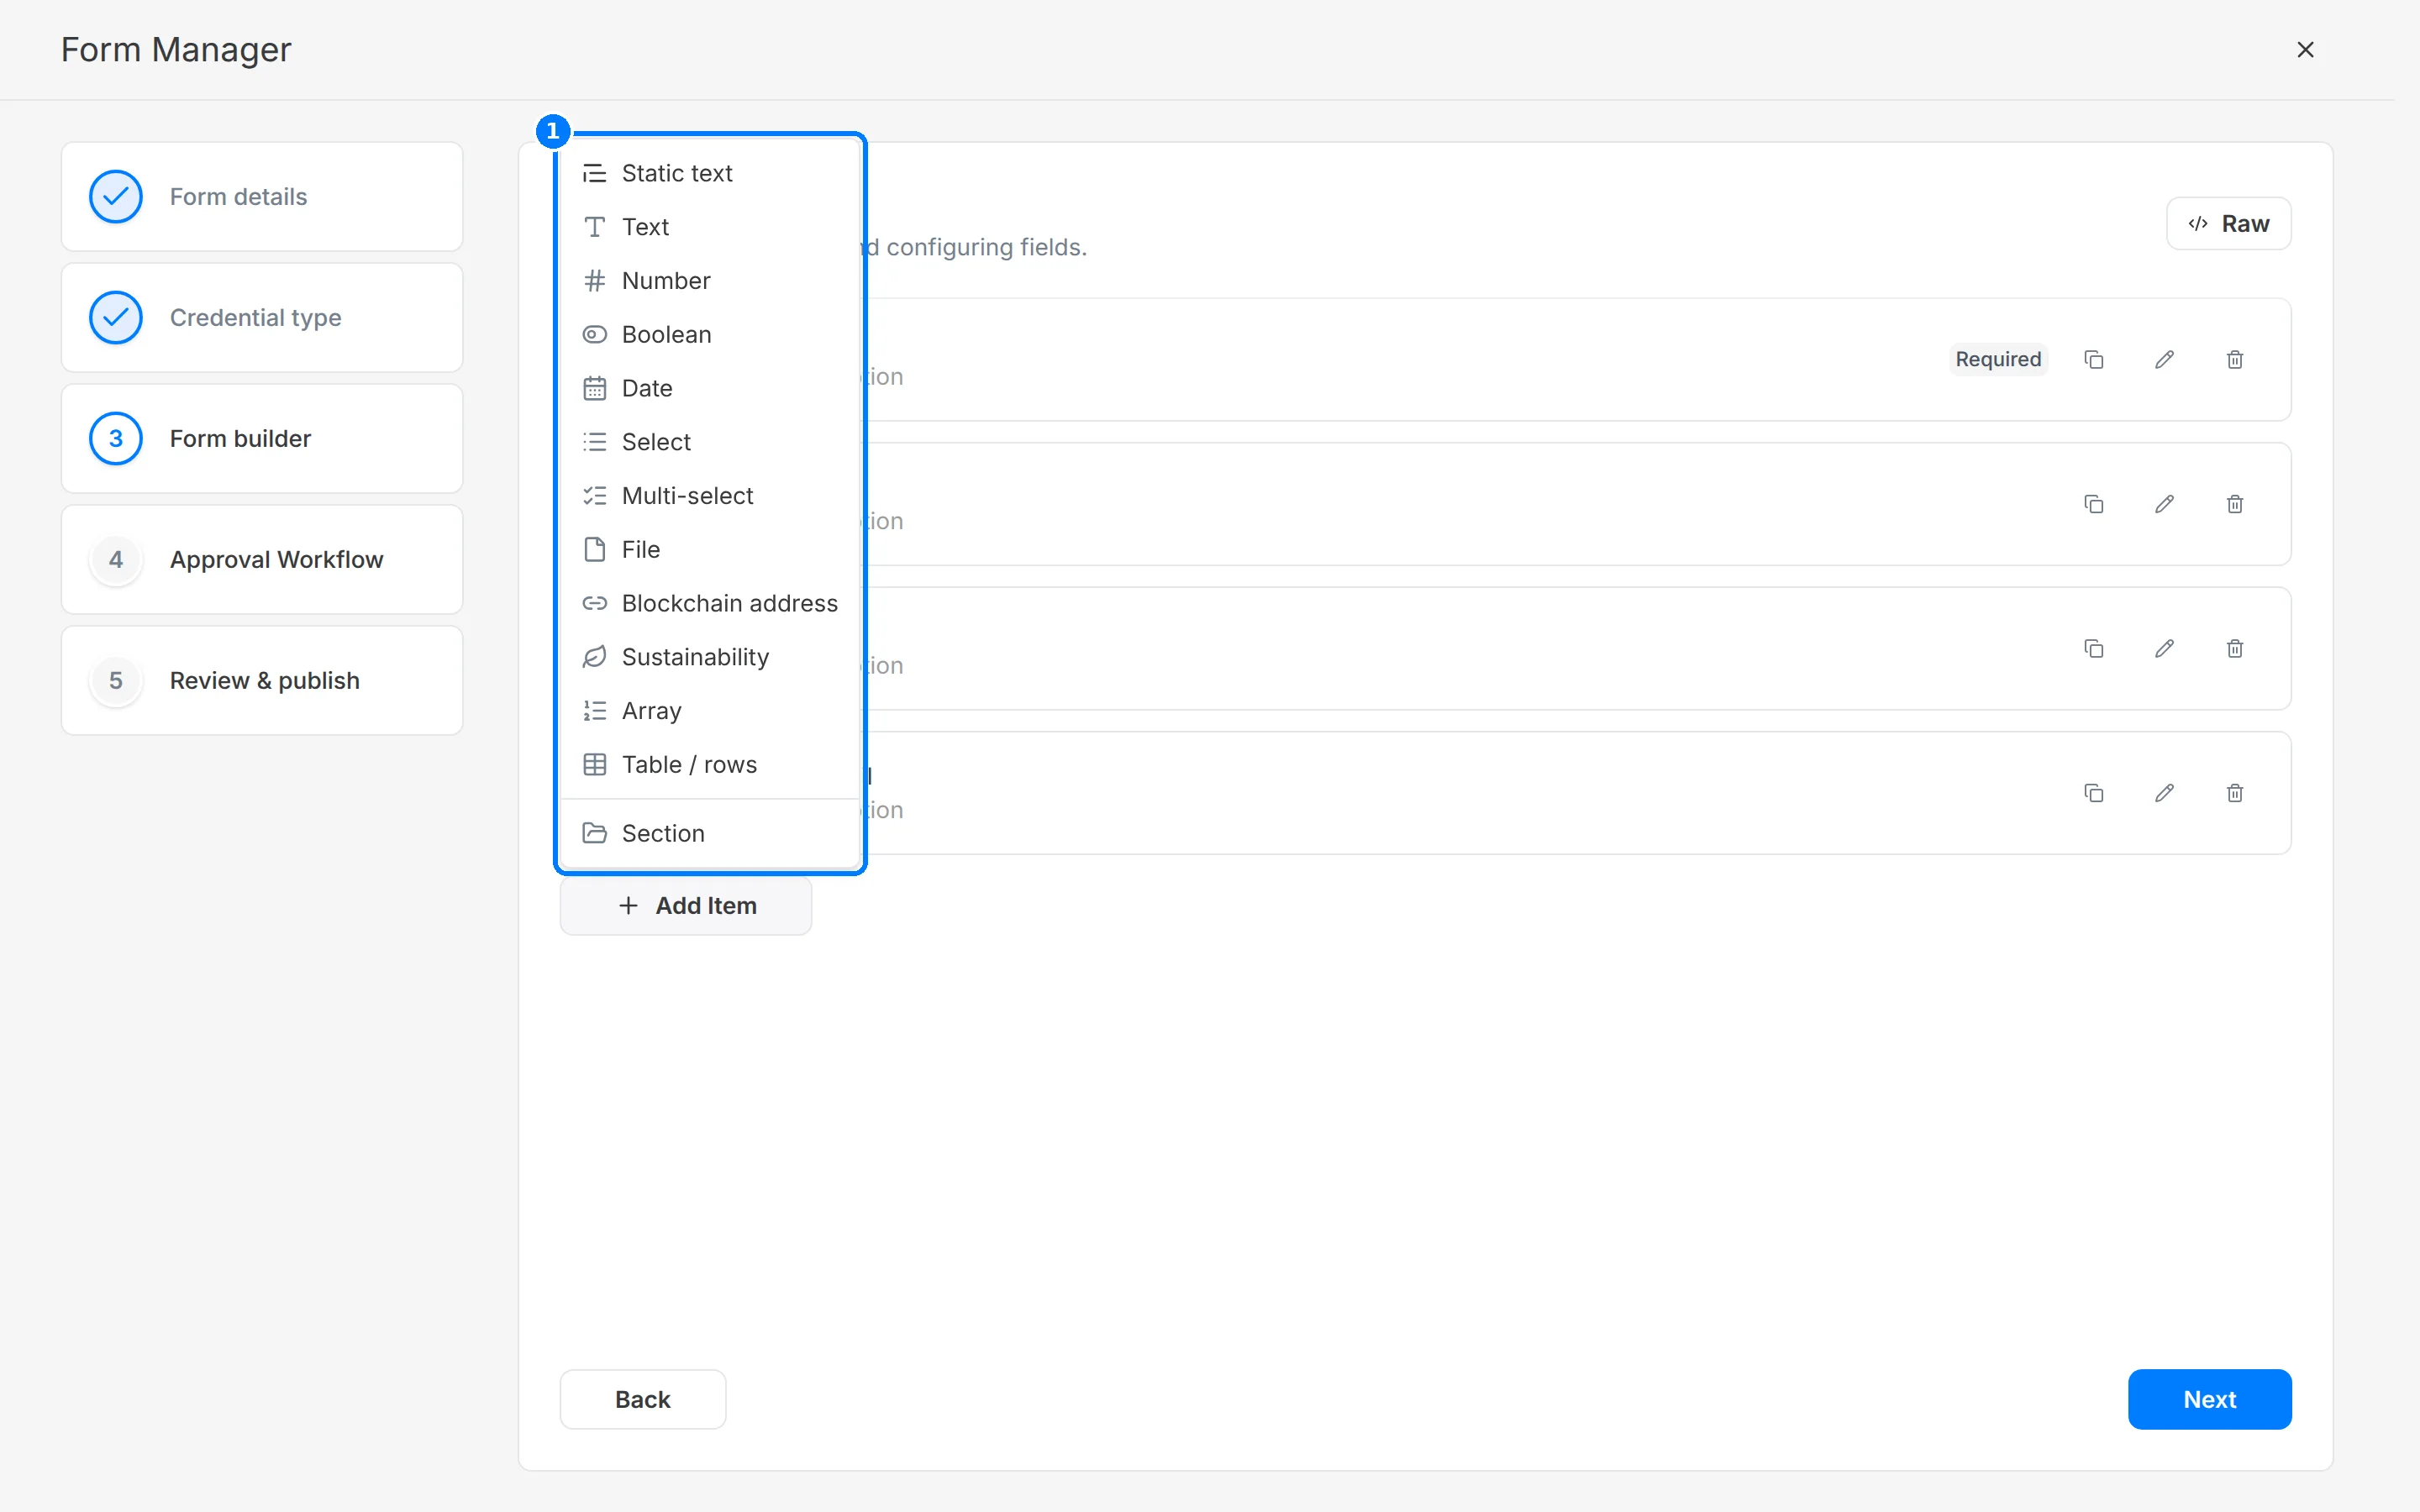Click the Add Item button
The image size is (2420, 1512).
[x=686, y=906]
